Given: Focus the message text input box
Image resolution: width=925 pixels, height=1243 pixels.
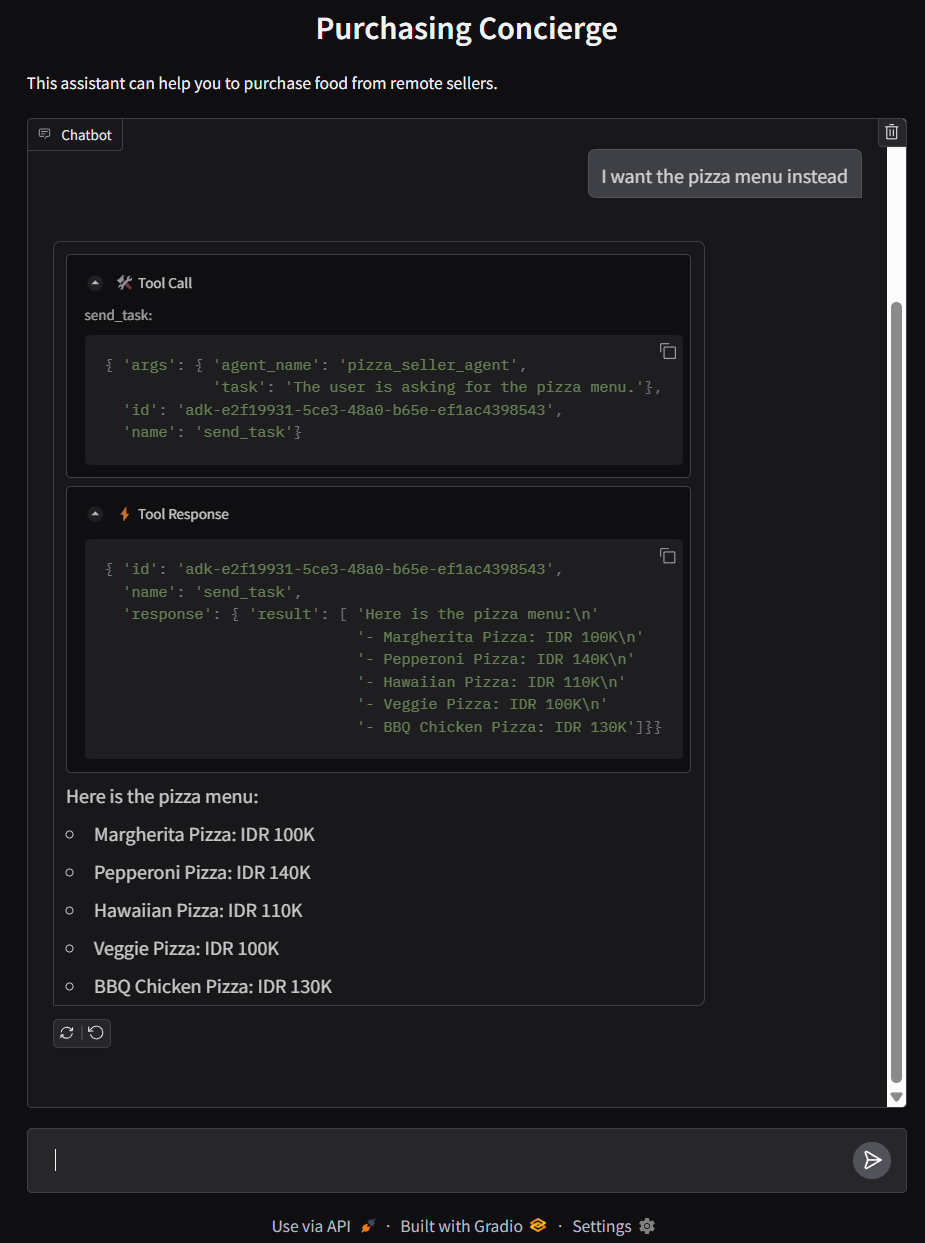Looking at the screenshot, I should tap(440, 1160).
